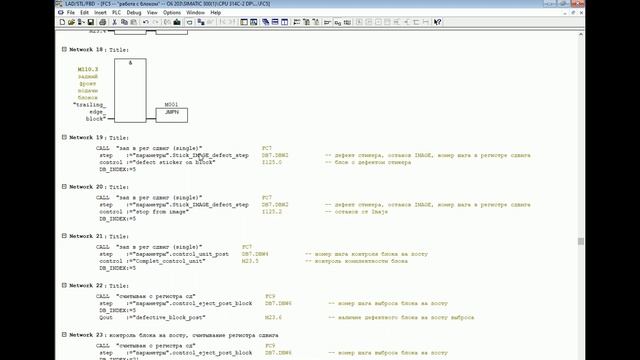Screen dimensions: 640x360
Task: Click the context Help arrow-question icon
Action: point(438,22)
